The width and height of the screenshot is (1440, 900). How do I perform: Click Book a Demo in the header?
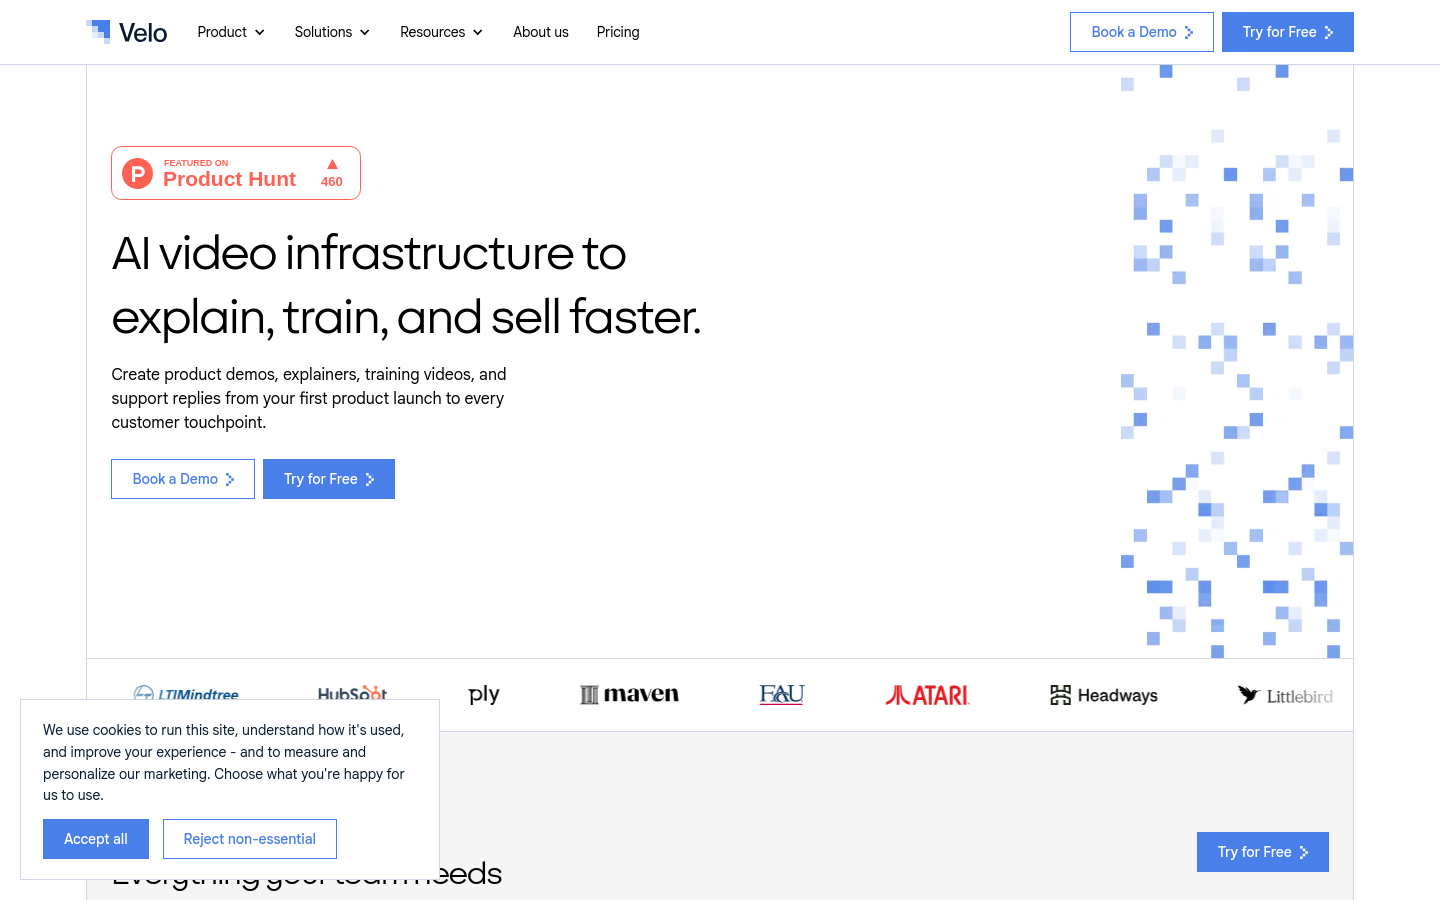coord(1142,32)
